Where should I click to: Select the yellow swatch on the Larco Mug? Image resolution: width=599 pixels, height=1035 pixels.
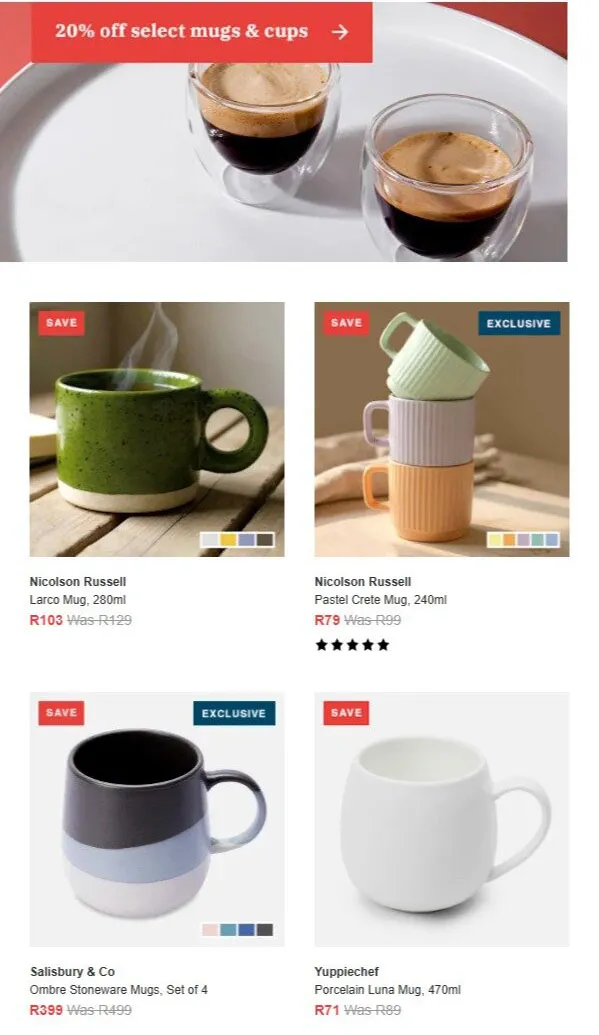click(x=228, y=540)
